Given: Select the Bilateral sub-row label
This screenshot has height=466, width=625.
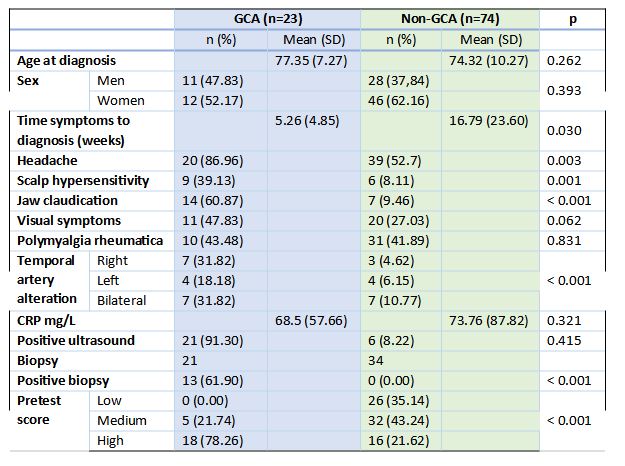Looking at the screenshot, I should tap(122, 300).
